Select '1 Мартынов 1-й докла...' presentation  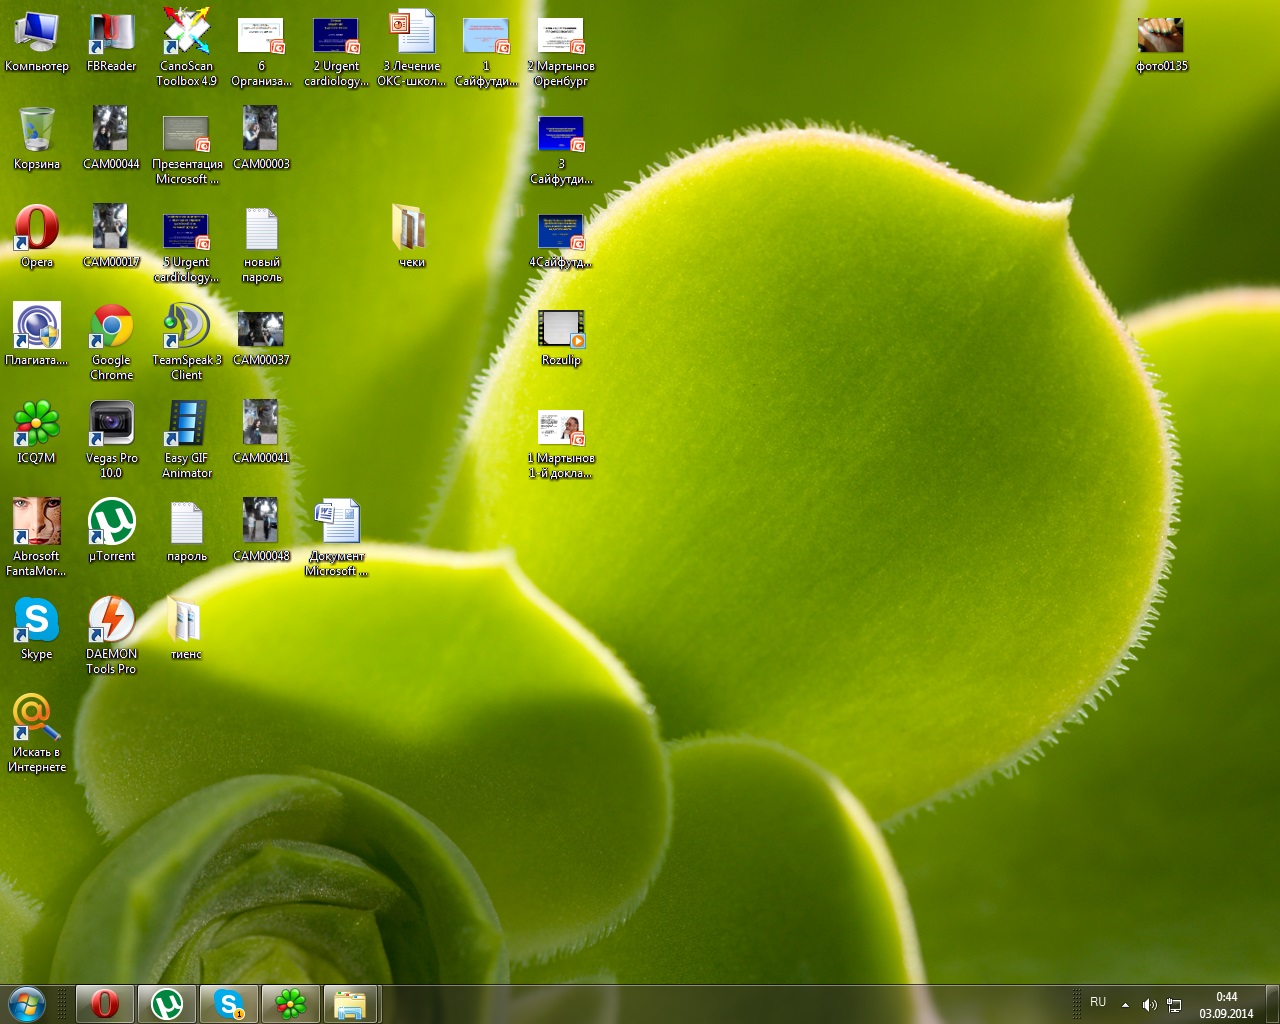[x=561, y=444]
